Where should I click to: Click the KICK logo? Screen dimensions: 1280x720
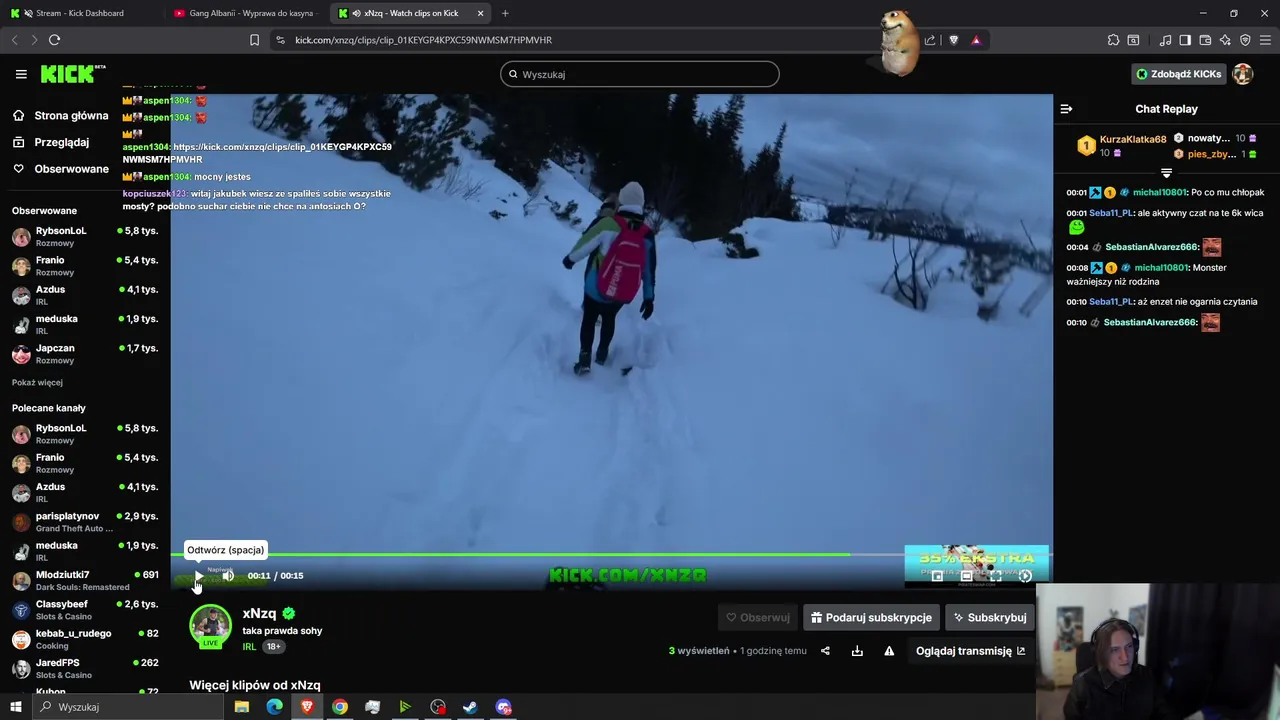72,74
